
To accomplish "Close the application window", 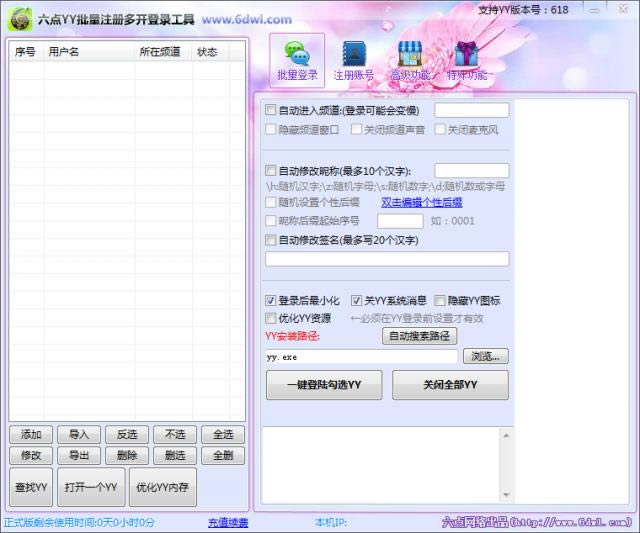I will coord(623,9).
